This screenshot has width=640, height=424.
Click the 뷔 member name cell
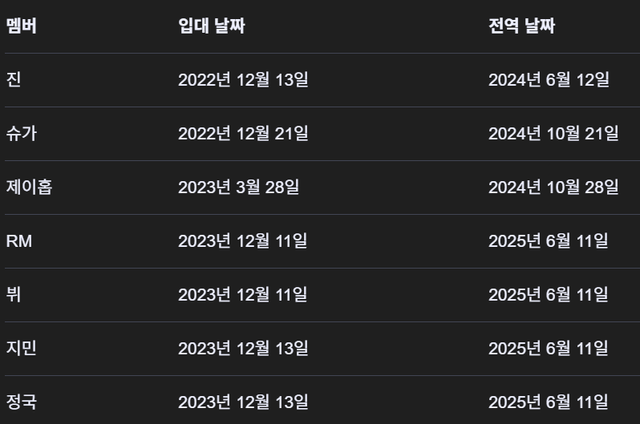[x=13, y=295]
